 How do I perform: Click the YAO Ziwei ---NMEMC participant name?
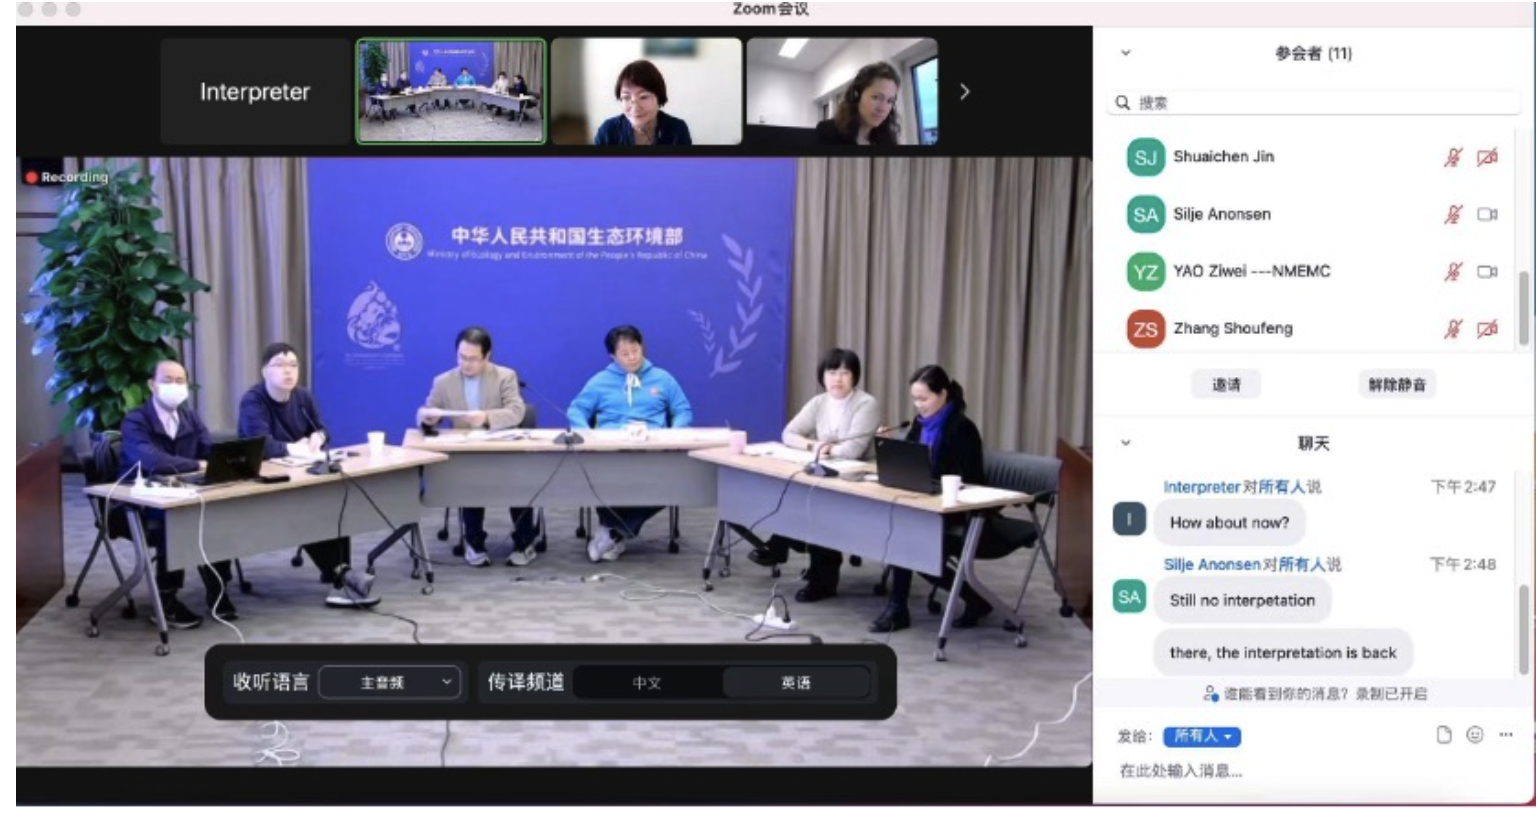(x=1251, y=271)
